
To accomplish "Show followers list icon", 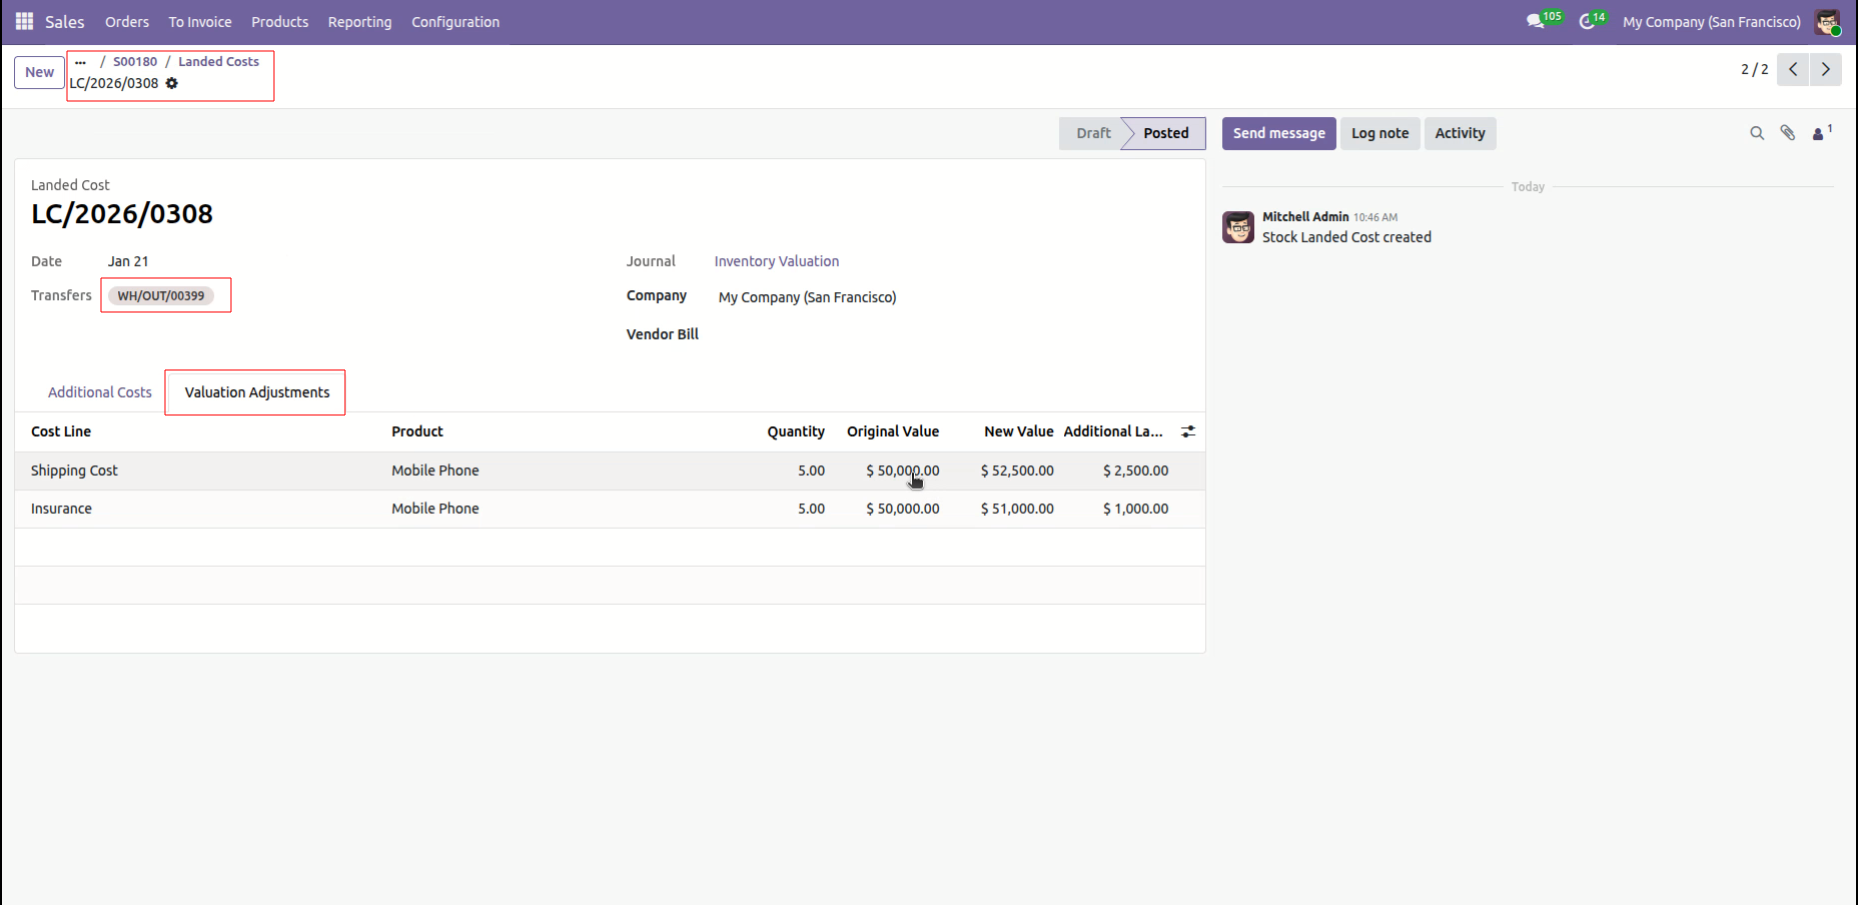I will pyautogui.click(x=1819, y=133).
